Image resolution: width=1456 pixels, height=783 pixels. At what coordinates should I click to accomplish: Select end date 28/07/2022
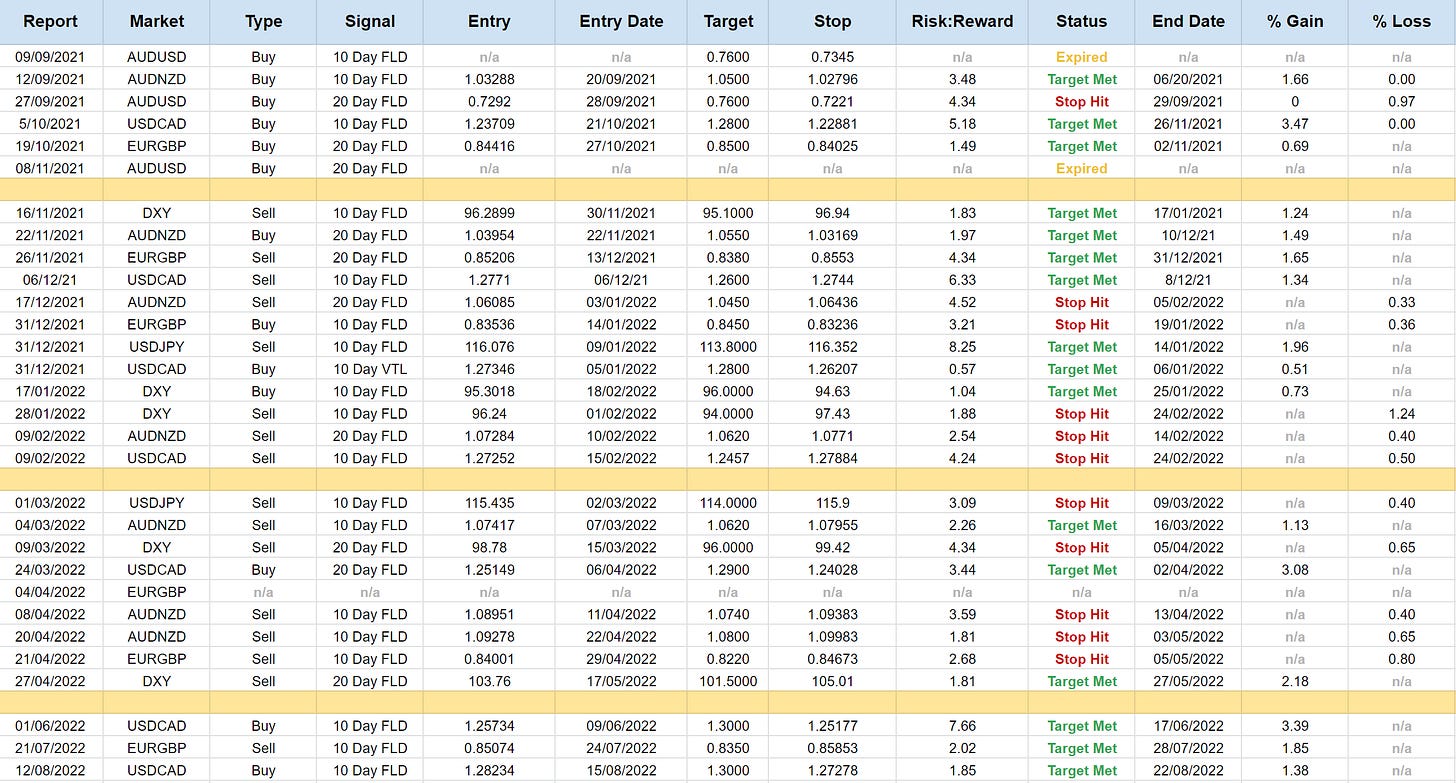[1188, 748]
